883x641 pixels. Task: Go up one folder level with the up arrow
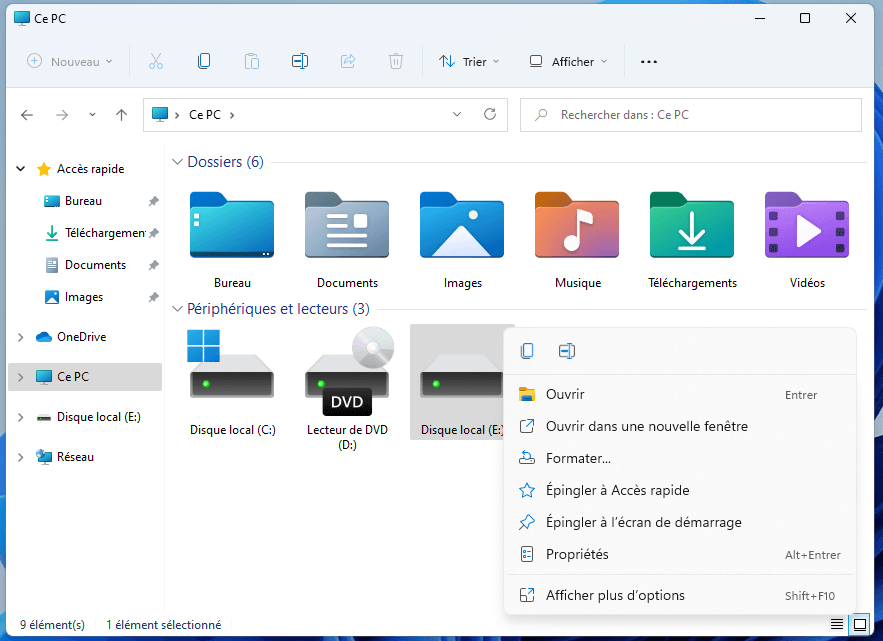click(x=121, y=115)
